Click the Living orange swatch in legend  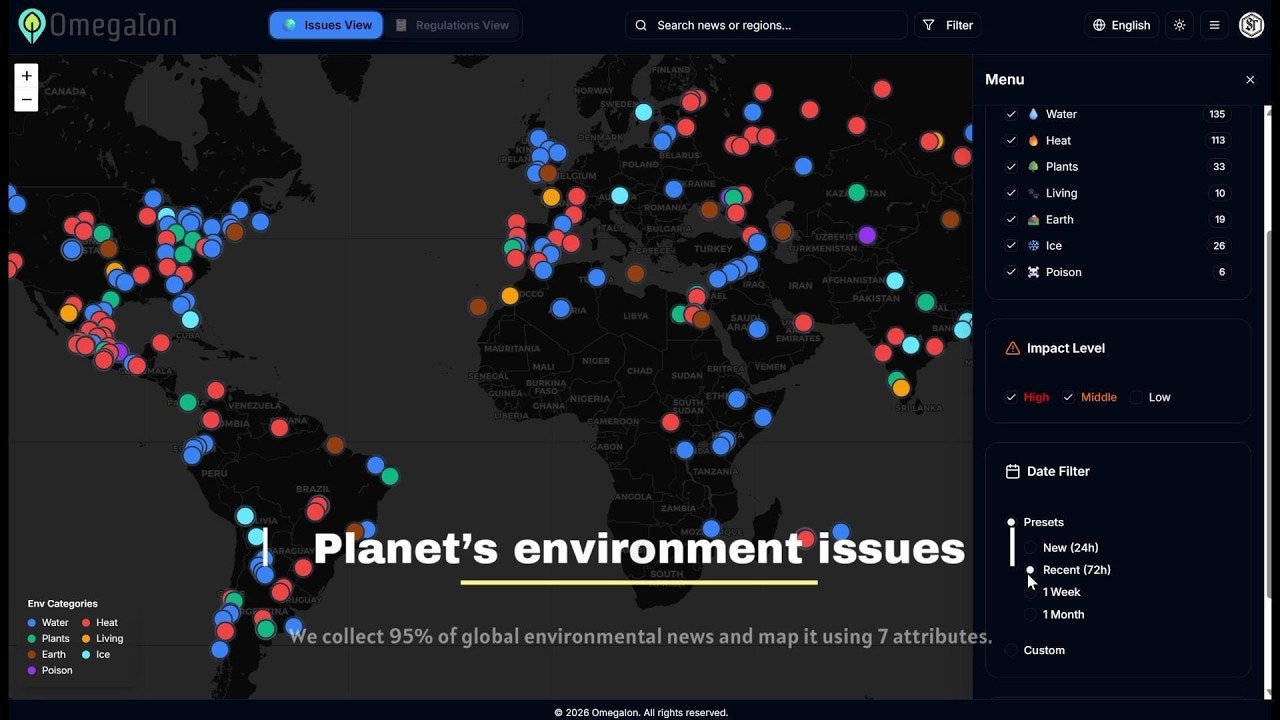[x=85, y=639]
